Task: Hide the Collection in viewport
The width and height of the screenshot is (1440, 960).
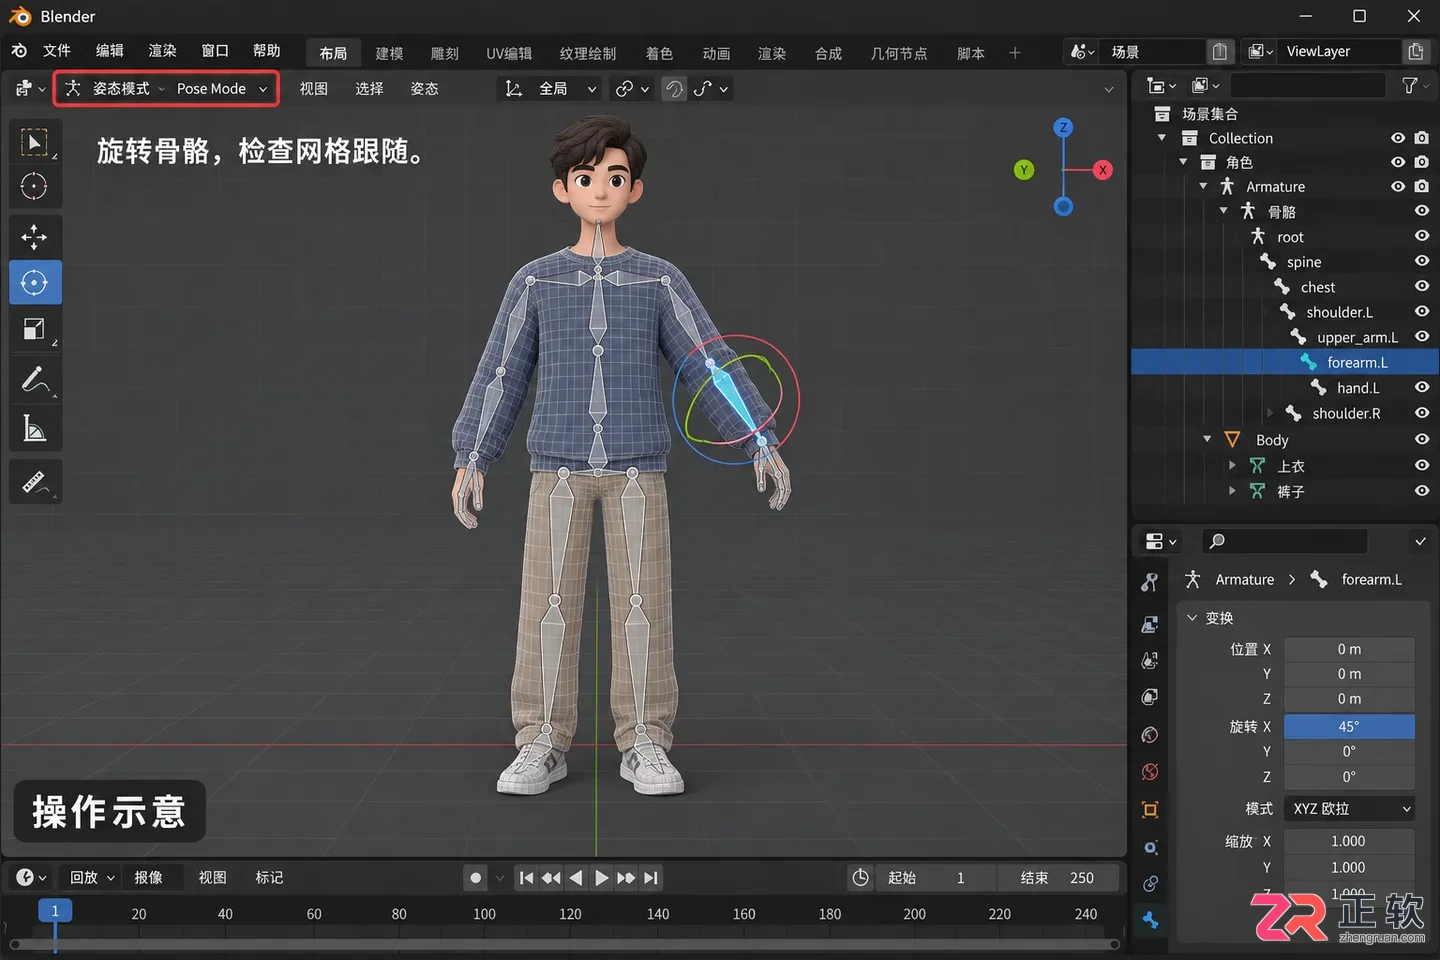Action: tap(1398, 138)
